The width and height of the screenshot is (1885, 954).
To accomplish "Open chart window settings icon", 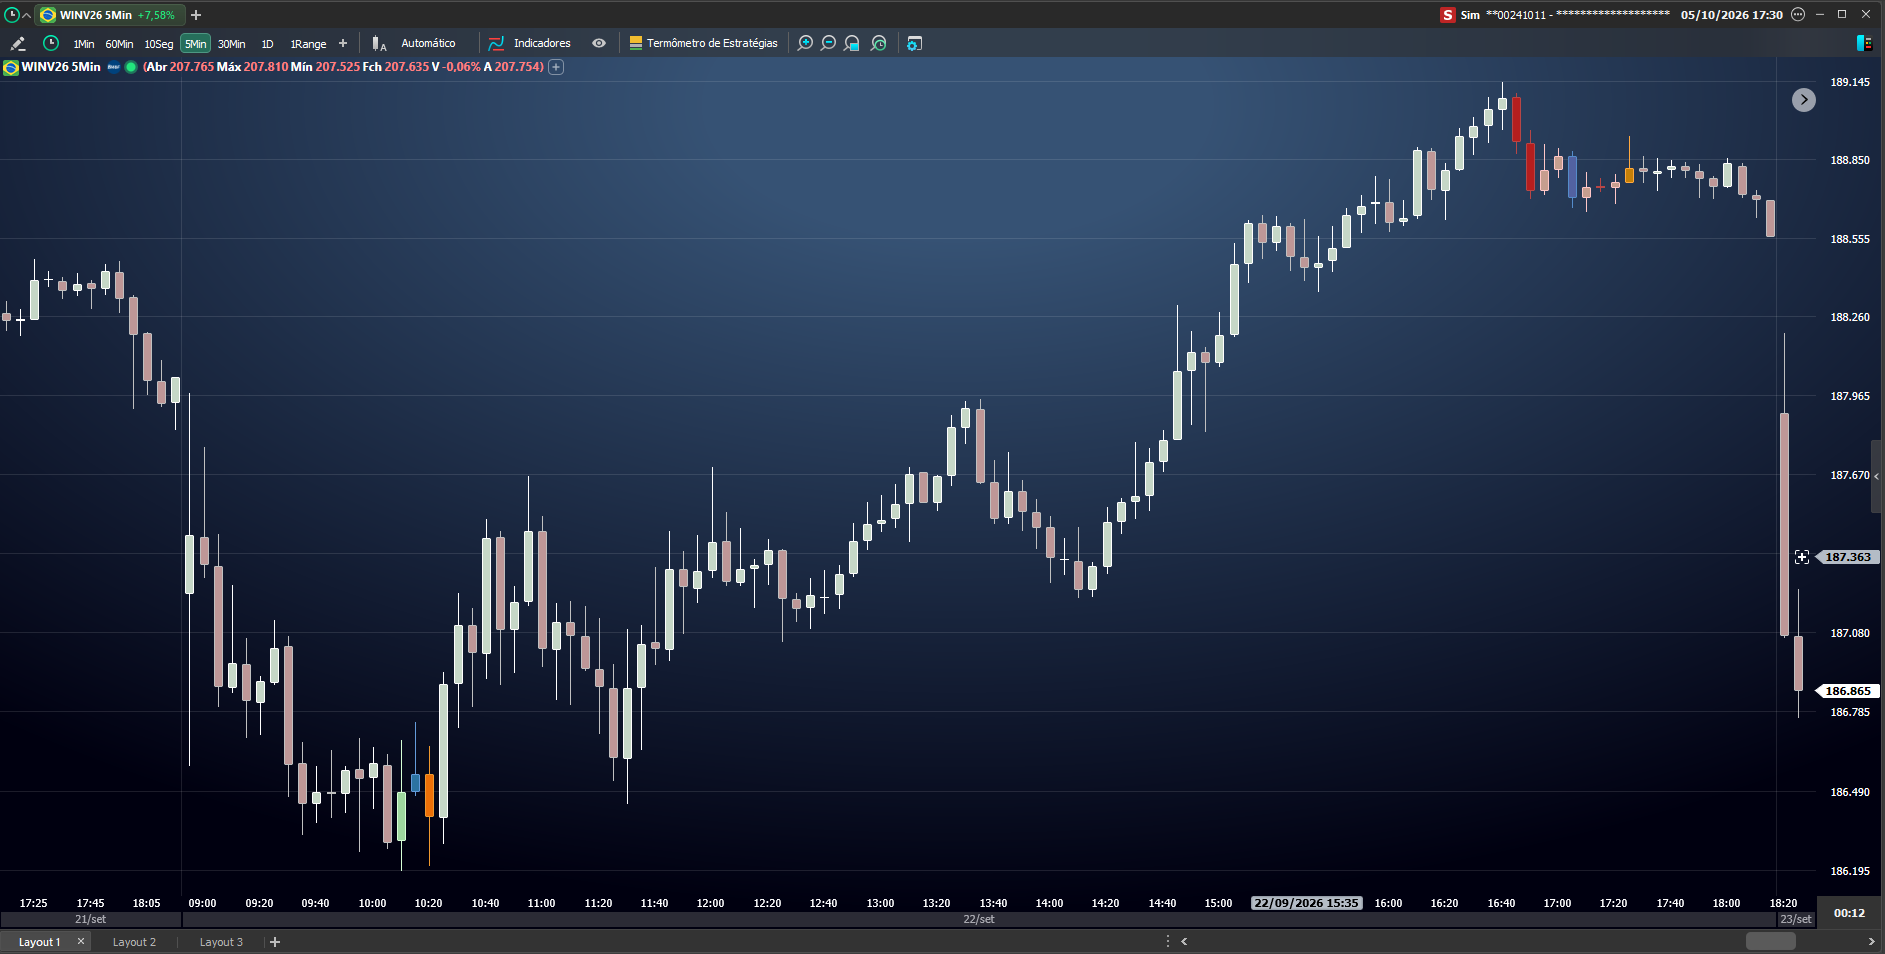I will (914, 43).
